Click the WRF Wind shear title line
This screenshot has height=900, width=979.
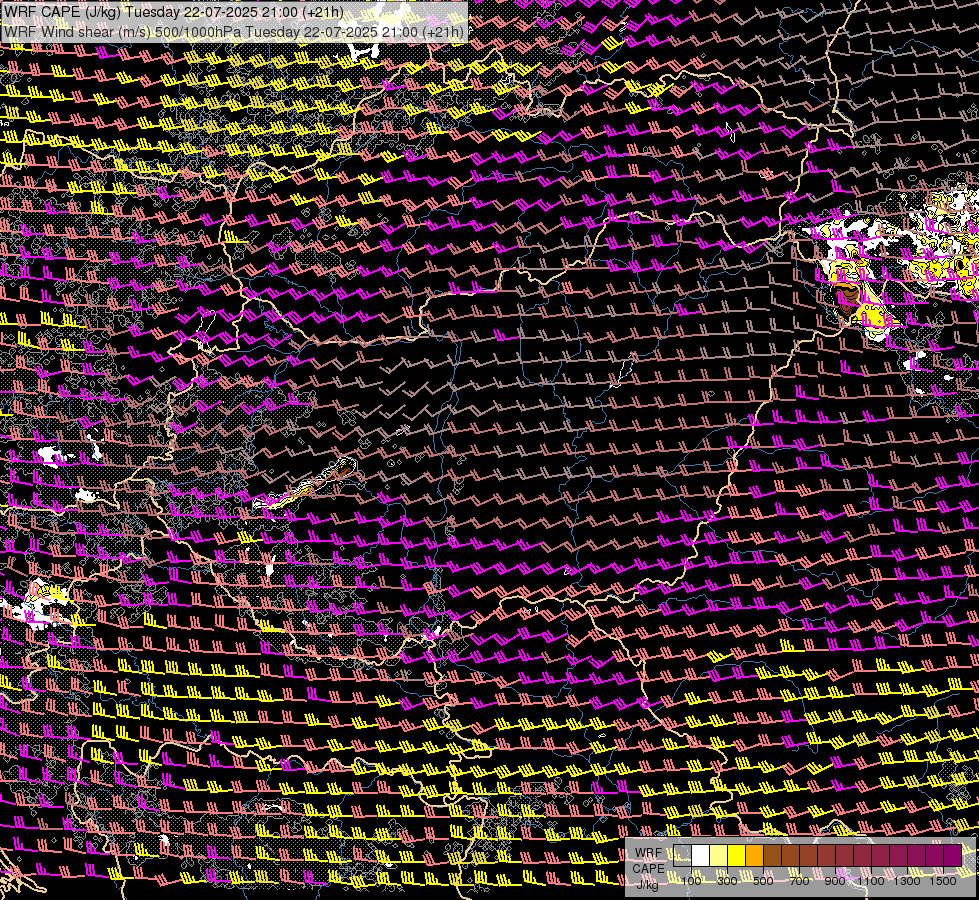click(234, 32)
